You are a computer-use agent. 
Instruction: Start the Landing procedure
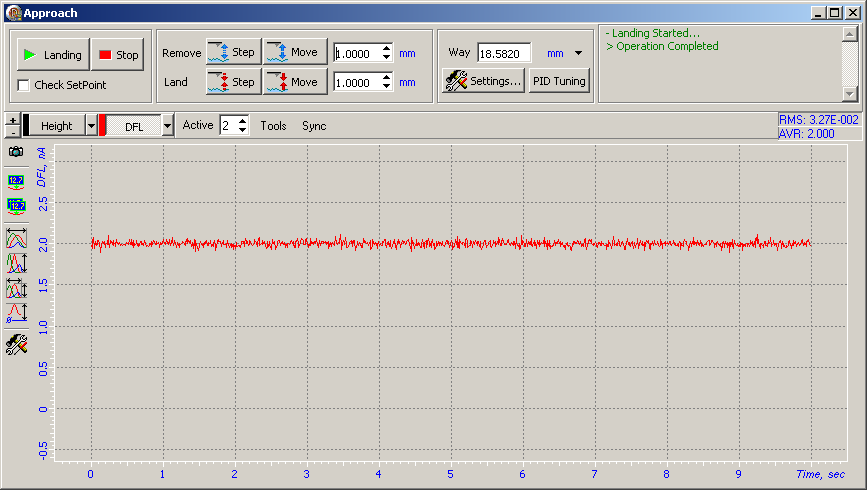pyautogui.click(x=53, y=55)
